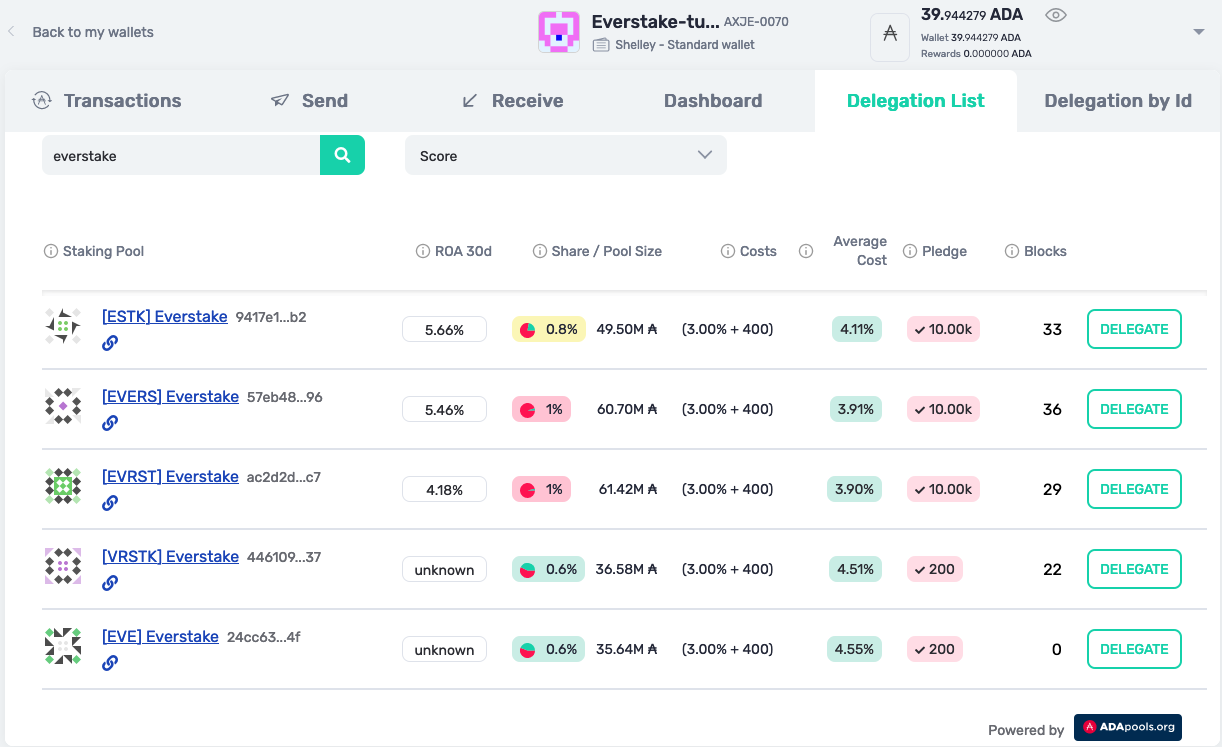
Task: Click the pool ID 24cc63...4f
Action: [264, 638]
